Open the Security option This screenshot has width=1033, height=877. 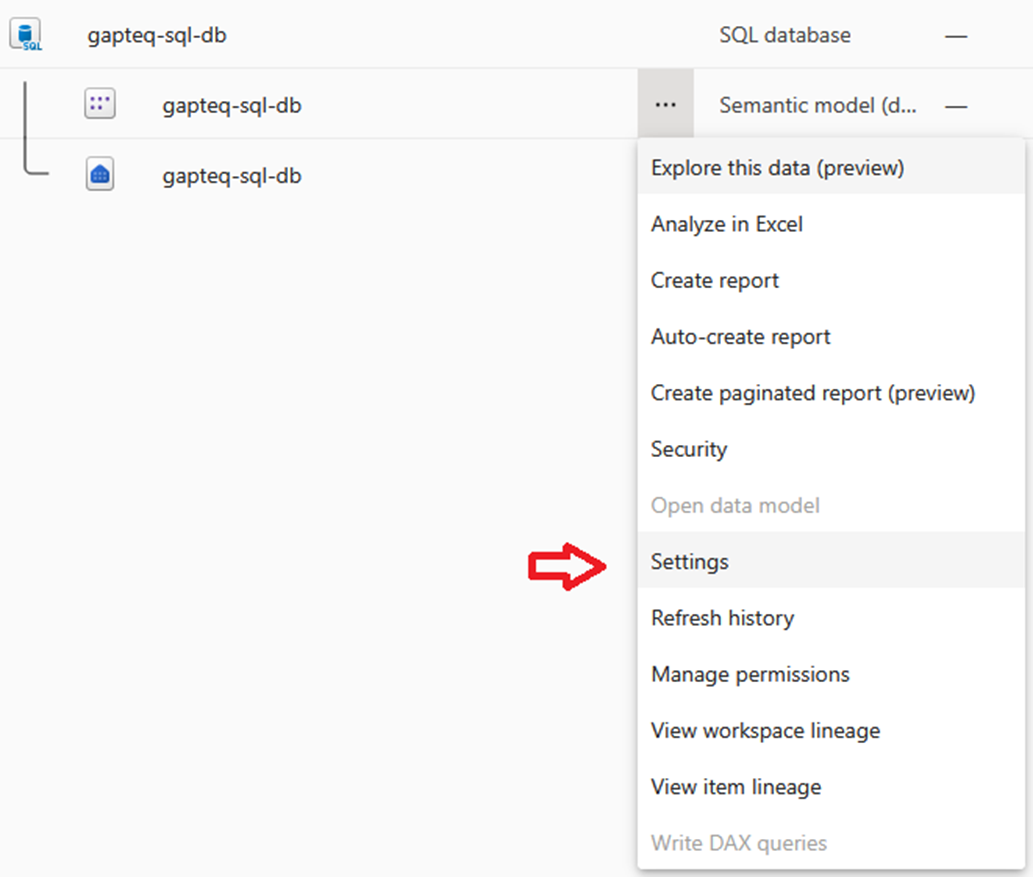pyautogui.click(x=688, y=449)
